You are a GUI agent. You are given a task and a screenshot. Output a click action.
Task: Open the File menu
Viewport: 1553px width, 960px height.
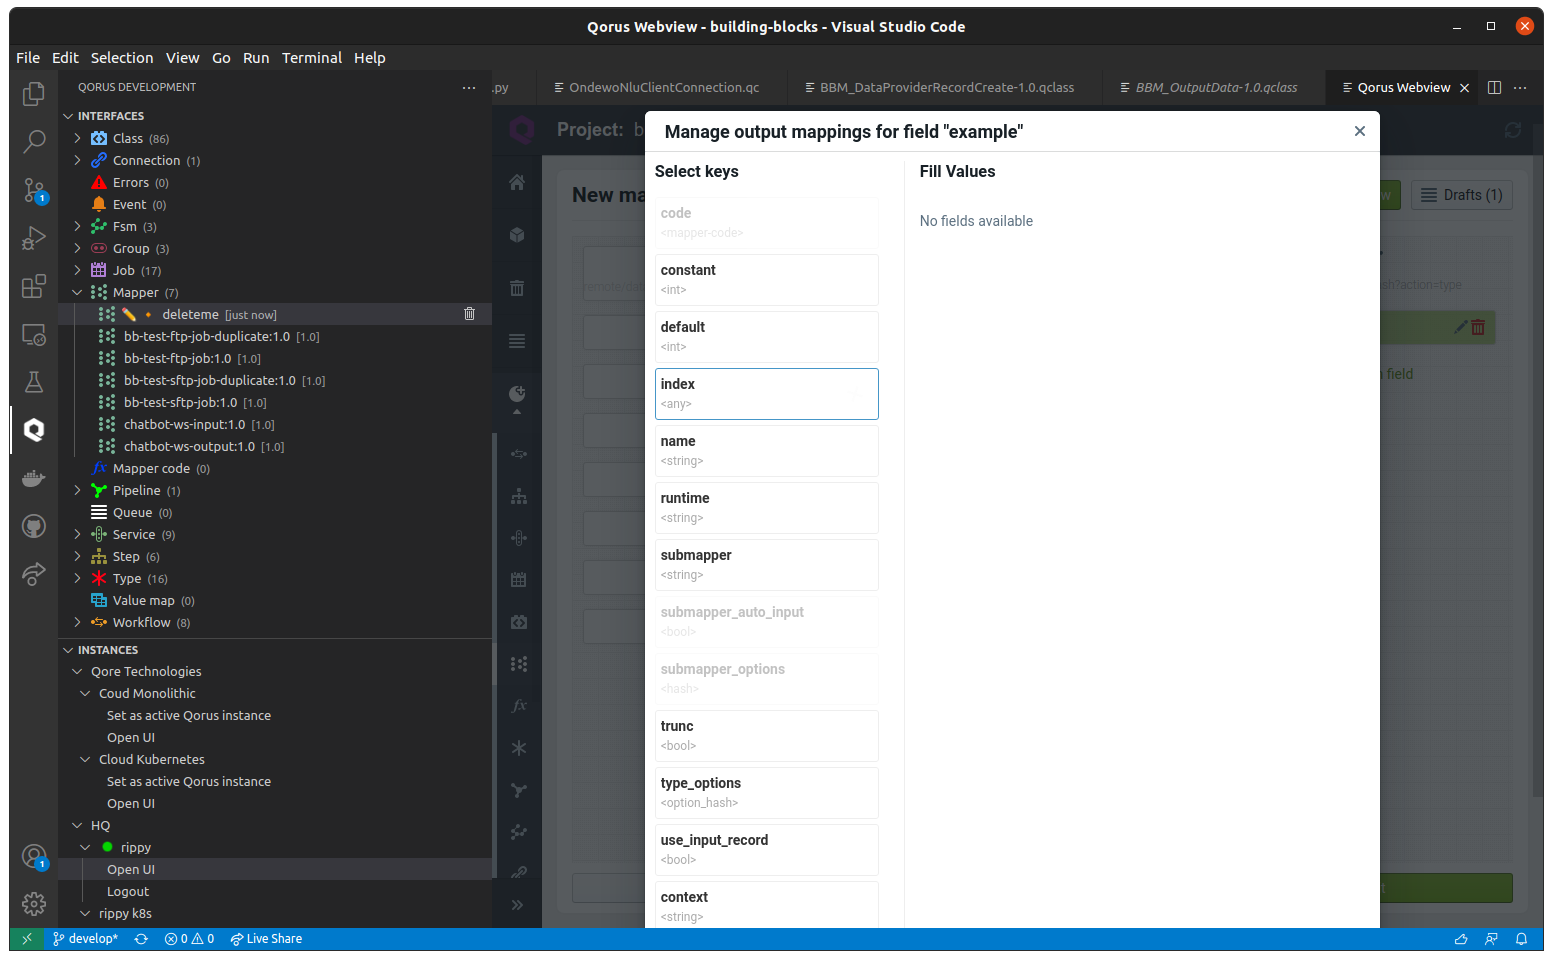pyautogui.click(x=28, y=58)
